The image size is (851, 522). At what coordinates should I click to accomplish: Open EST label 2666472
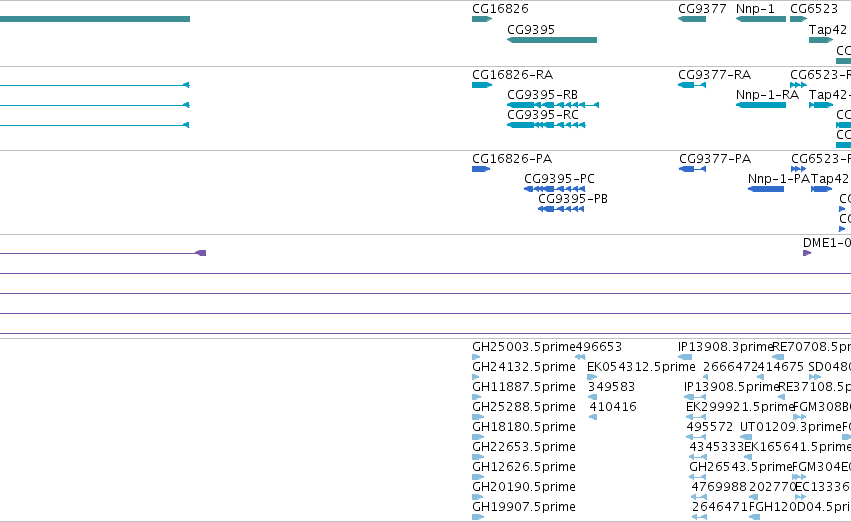tap(731, 367)
